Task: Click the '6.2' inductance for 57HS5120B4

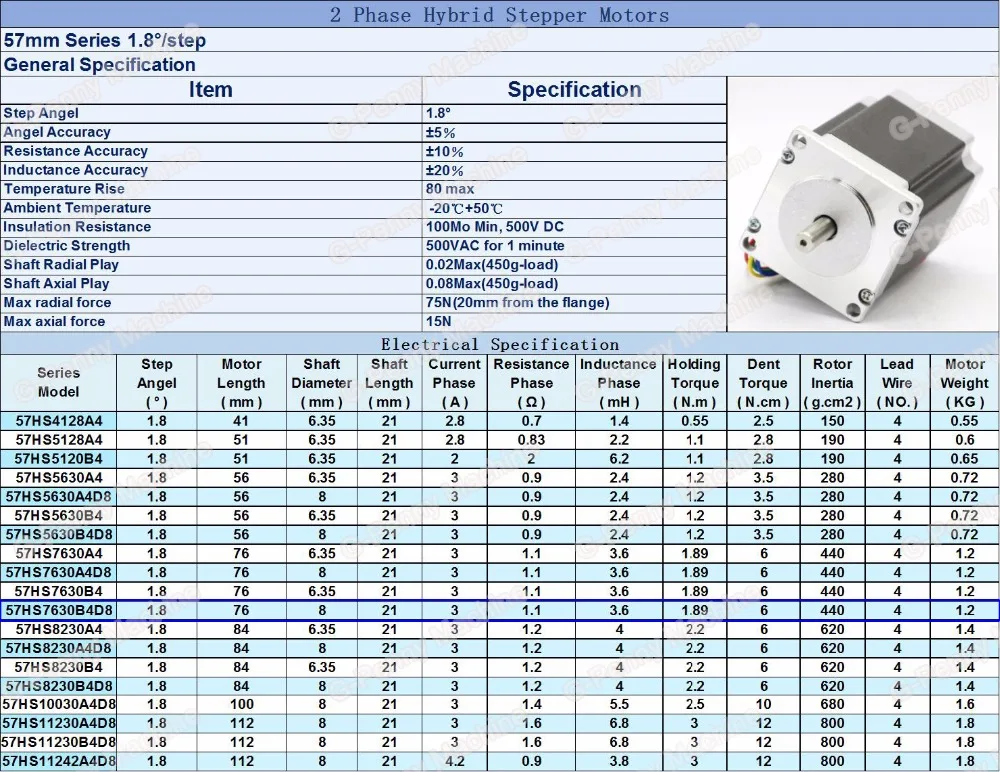Action: pos(619,459)
